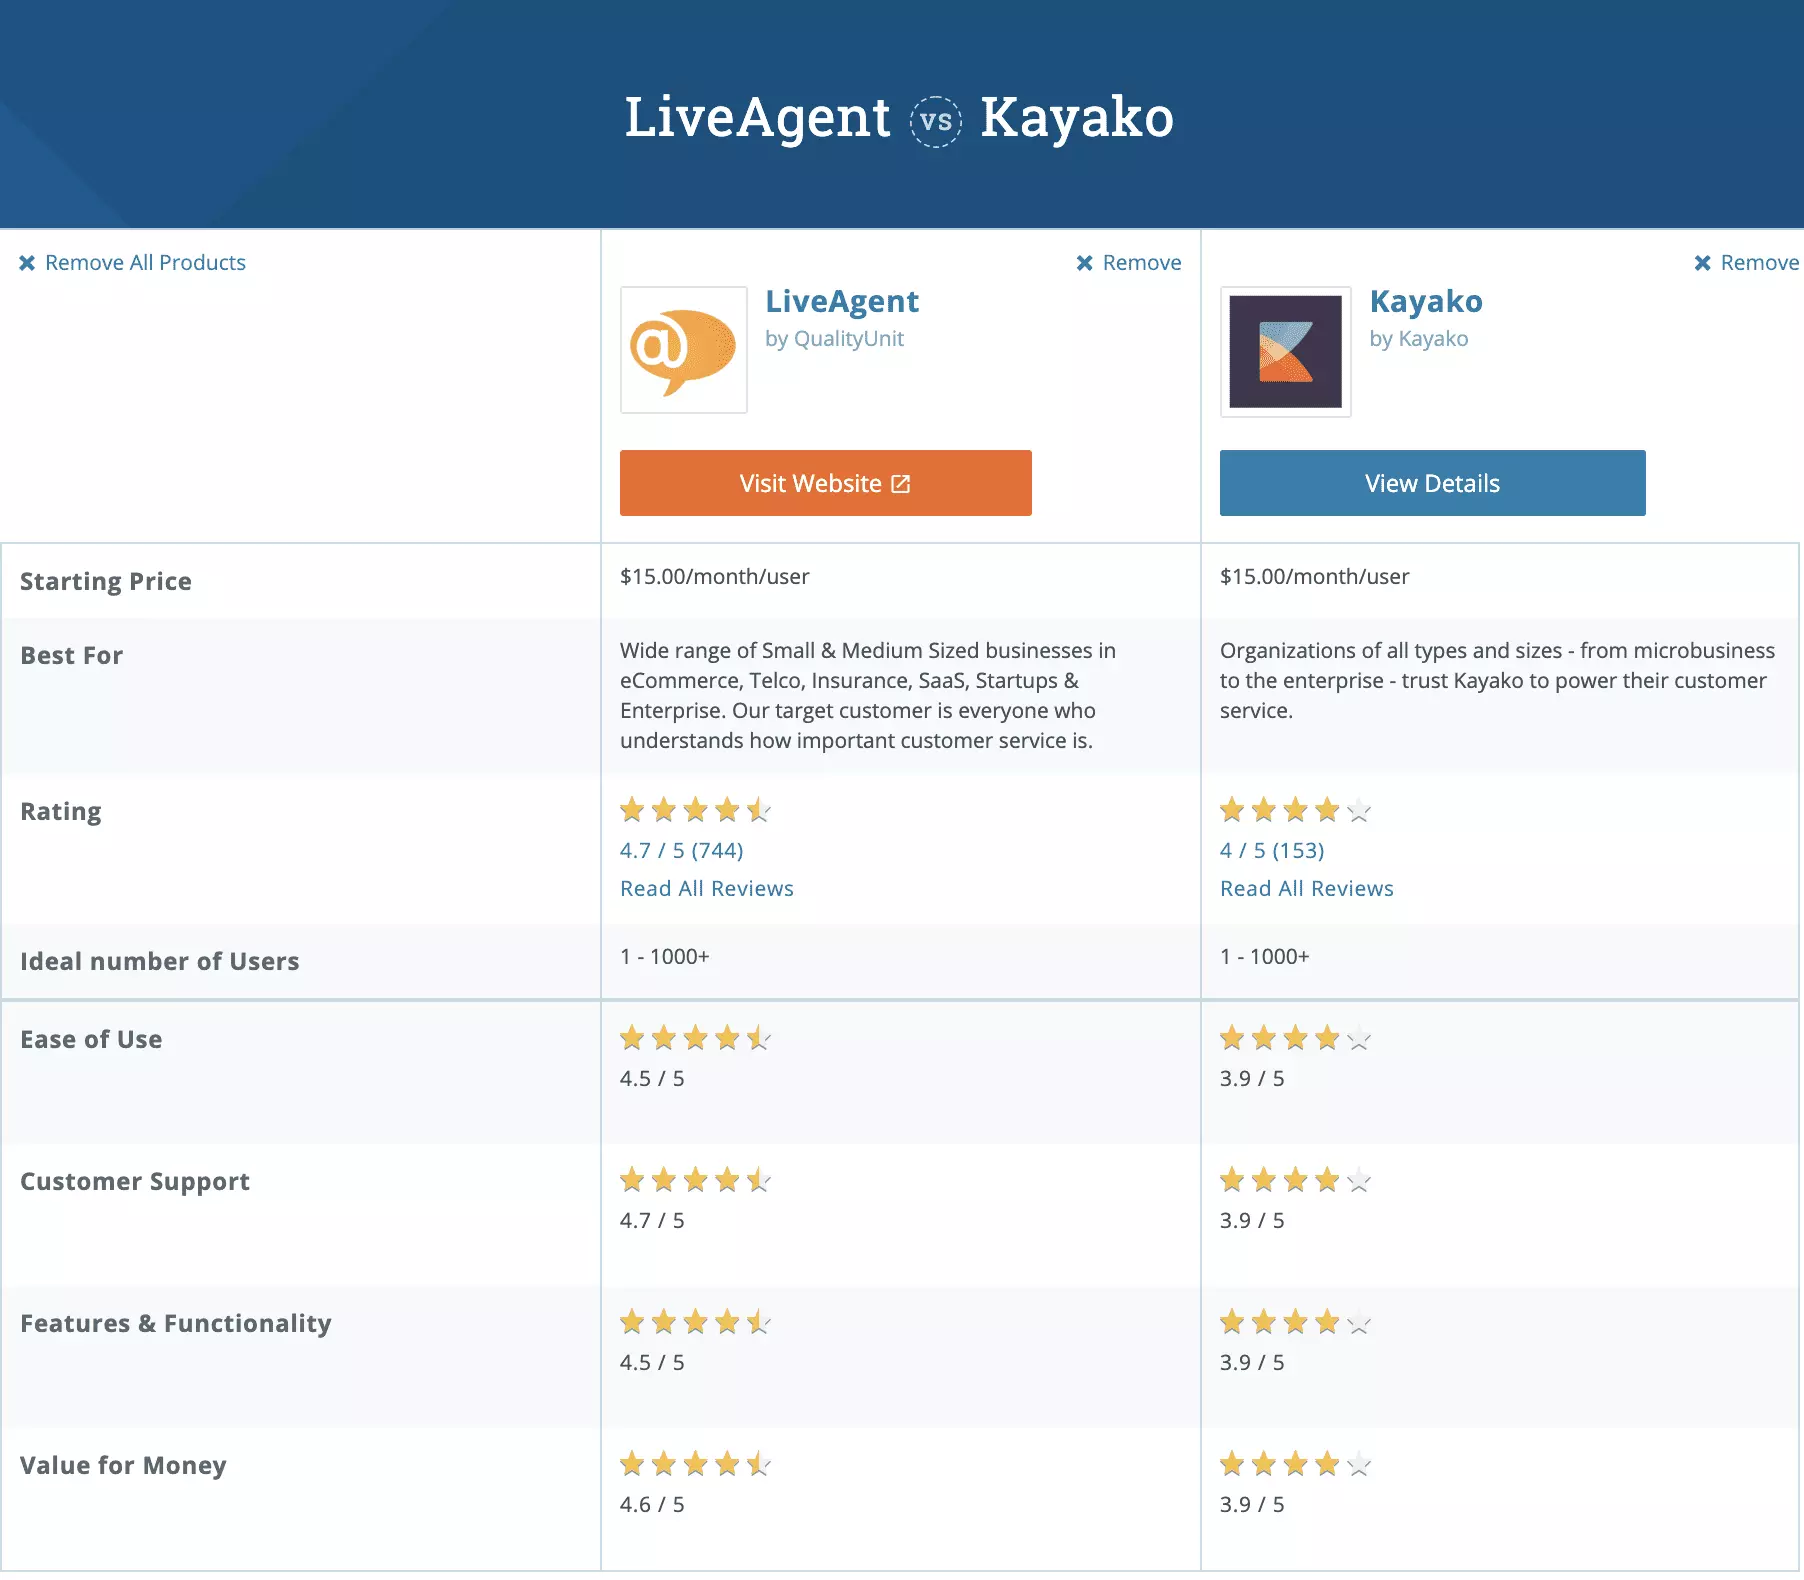1804x1580 pixels.
Task: Read All Reviews for Kayako
Action: tap(1306, 888)
